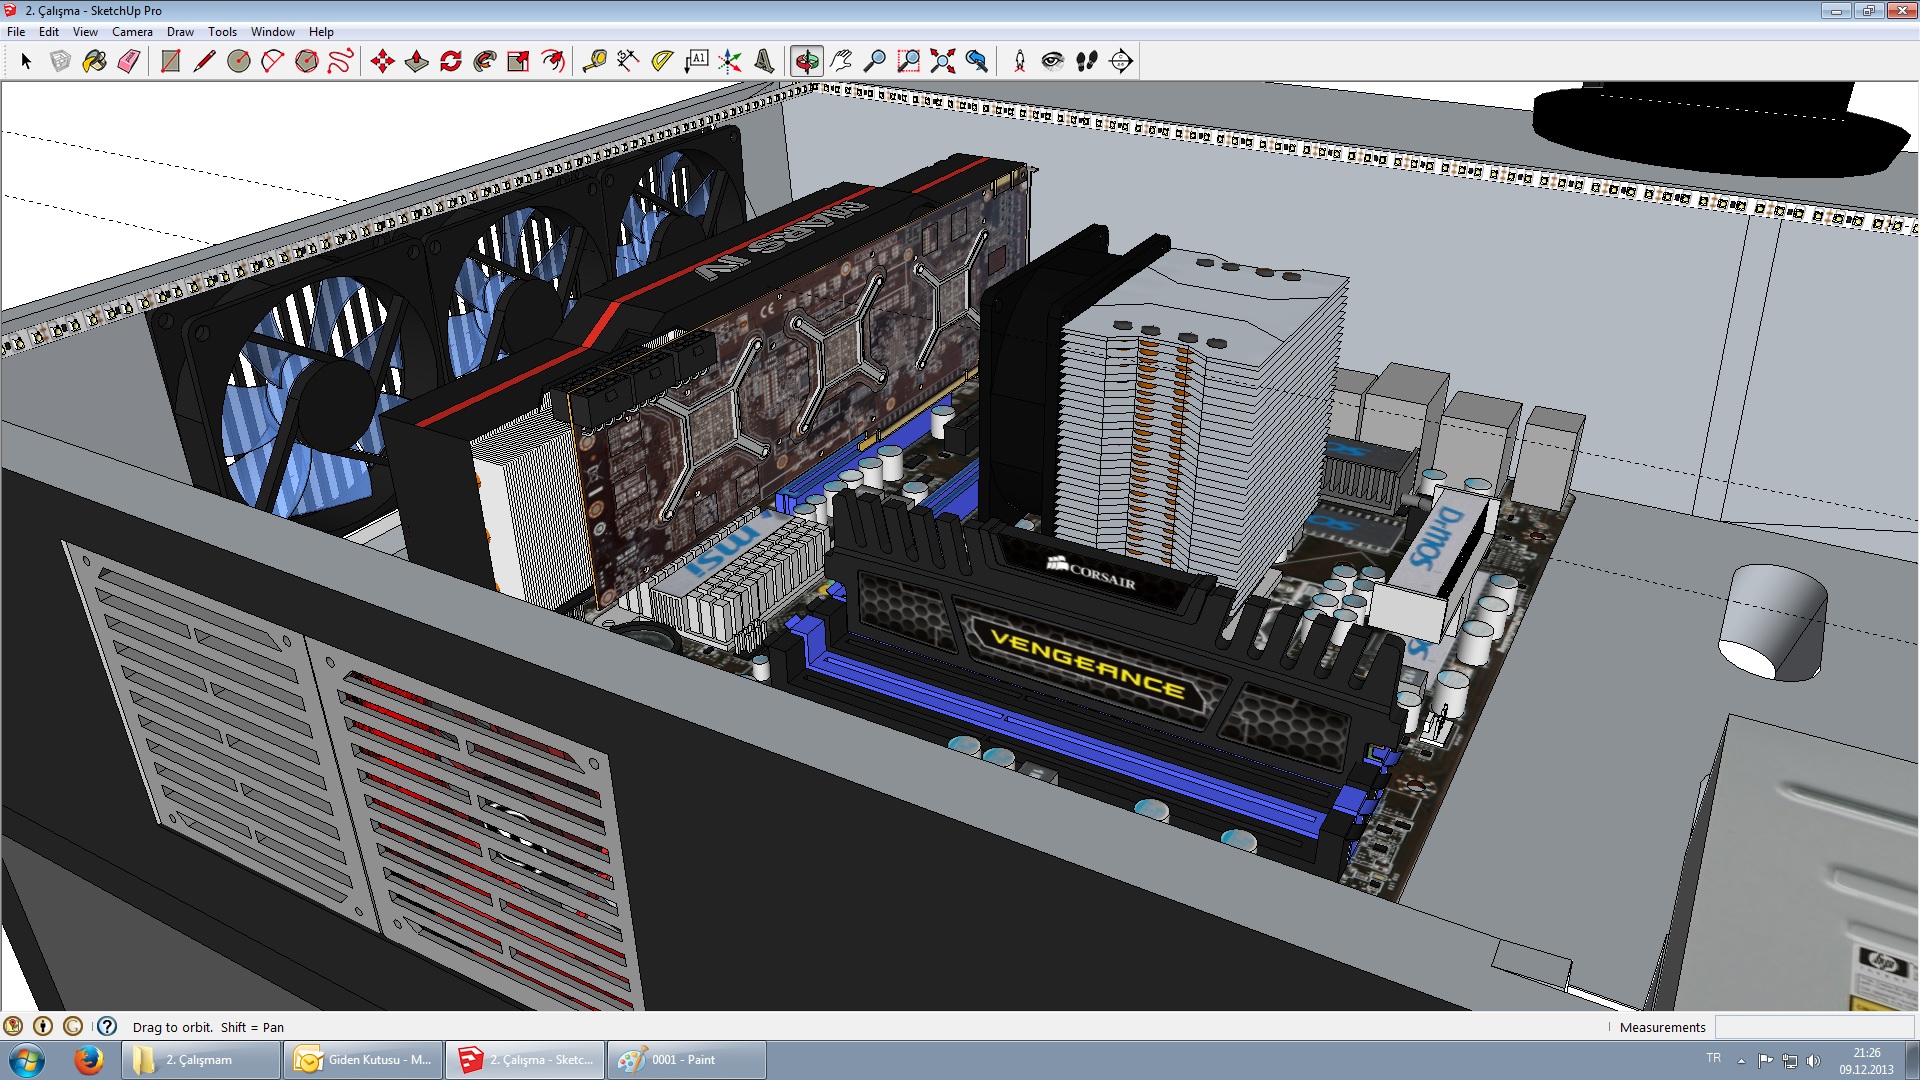Choose the Select arrow tool
This screenshot has height=1080, width=1920.
point(26,61)
